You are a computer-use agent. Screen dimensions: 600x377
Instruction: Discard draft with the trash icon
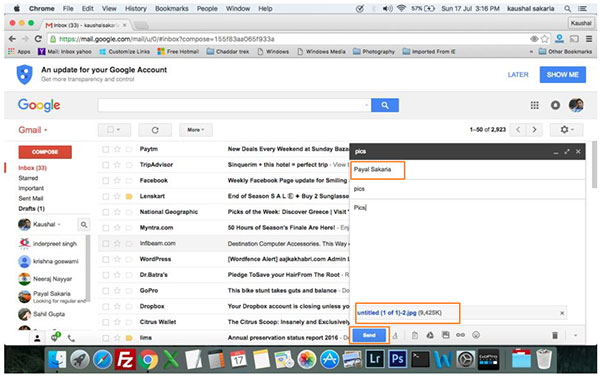555,336
